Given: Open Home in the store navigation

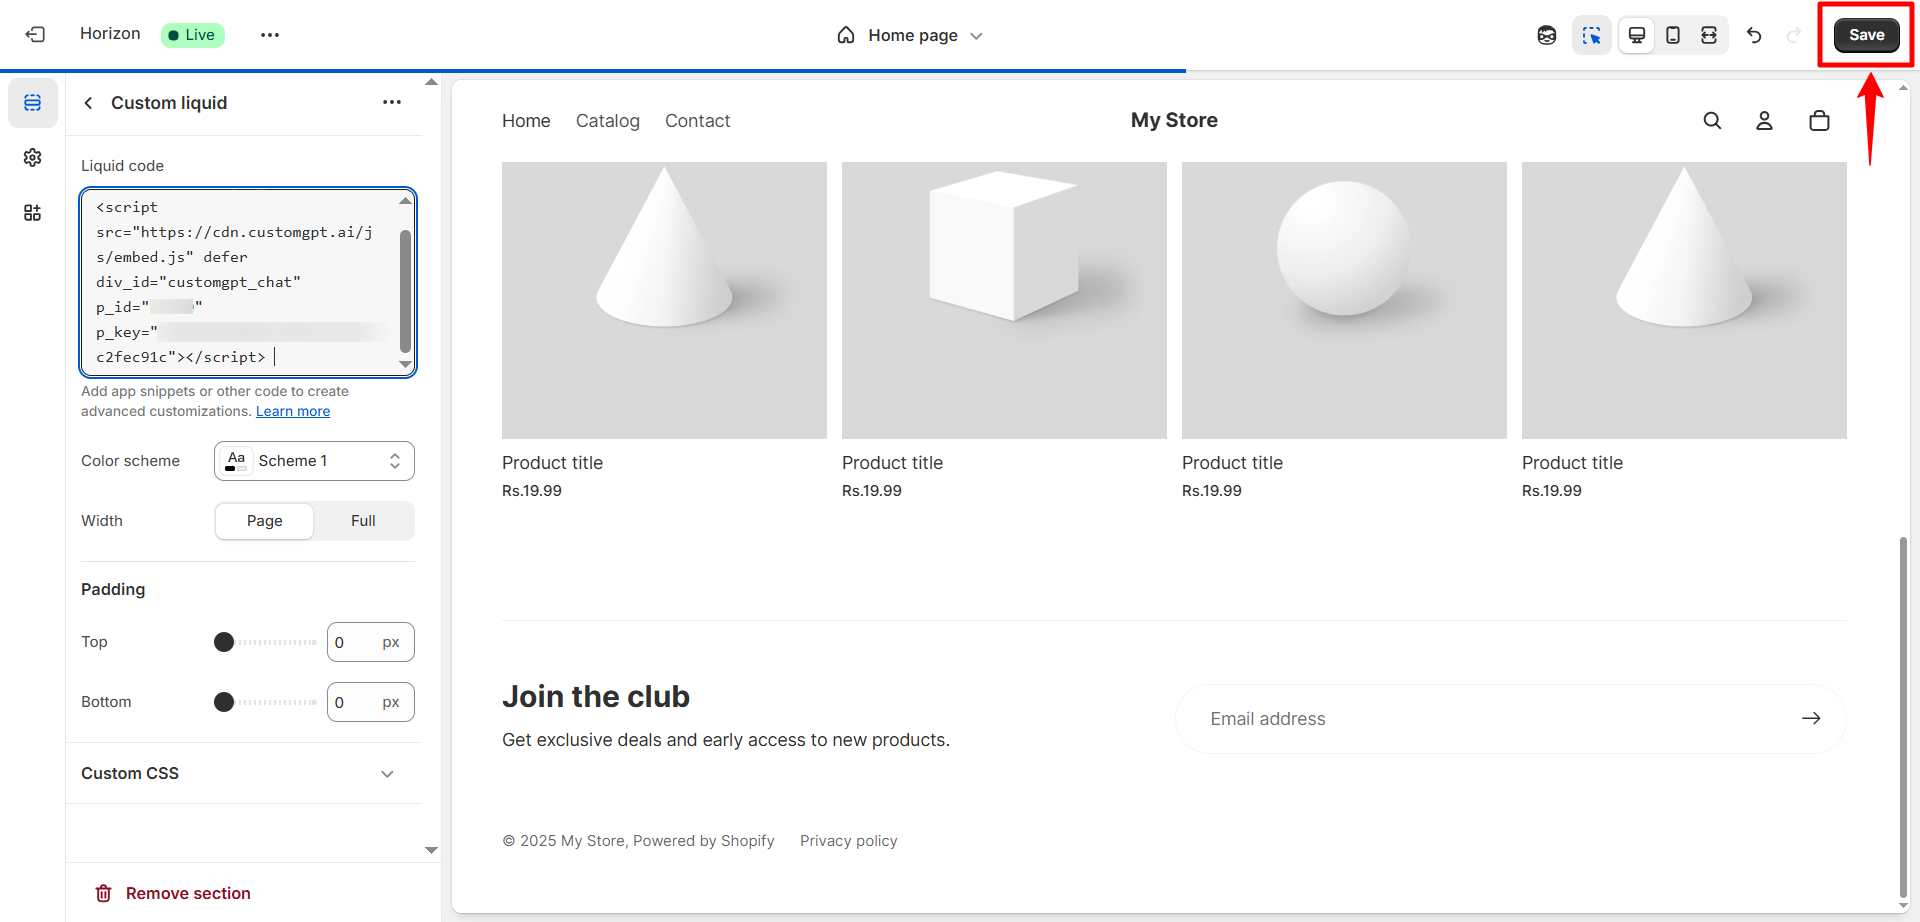Looking at the screenshot, I should coord(526,121).
